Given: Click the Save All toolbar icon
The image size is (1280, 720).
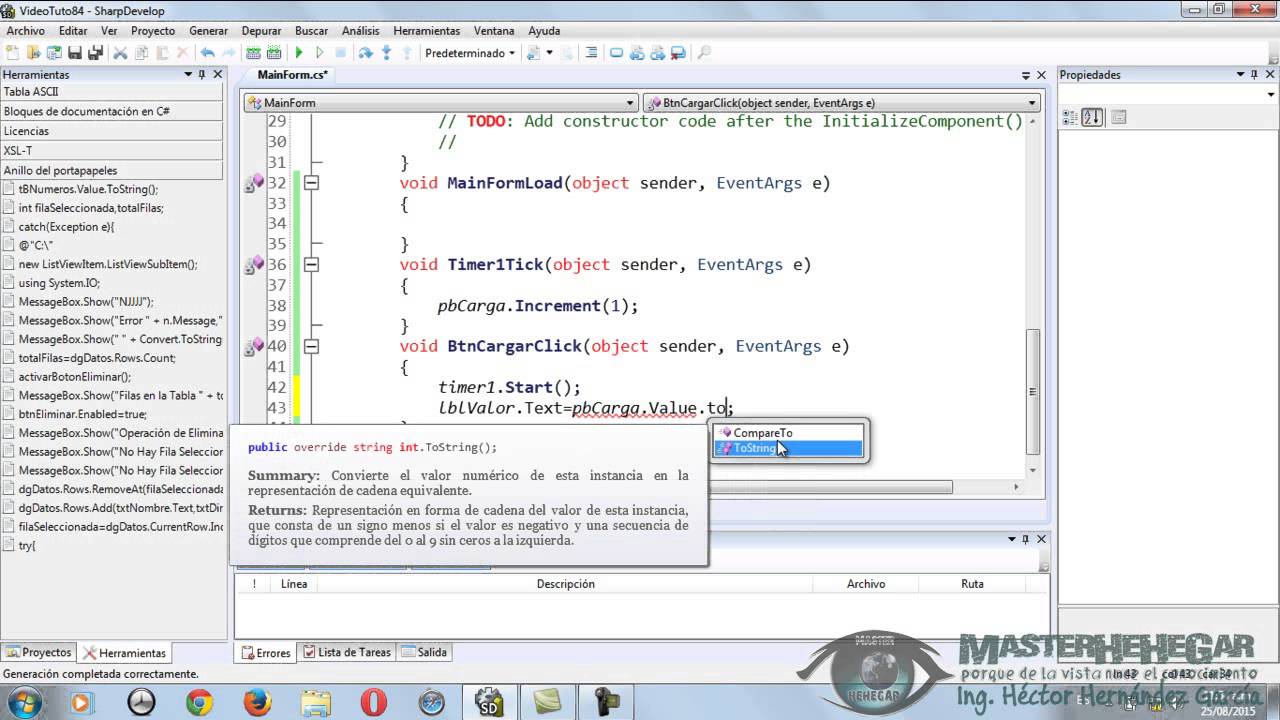Looking at the screenshot, I should click(x=96, y=53).
